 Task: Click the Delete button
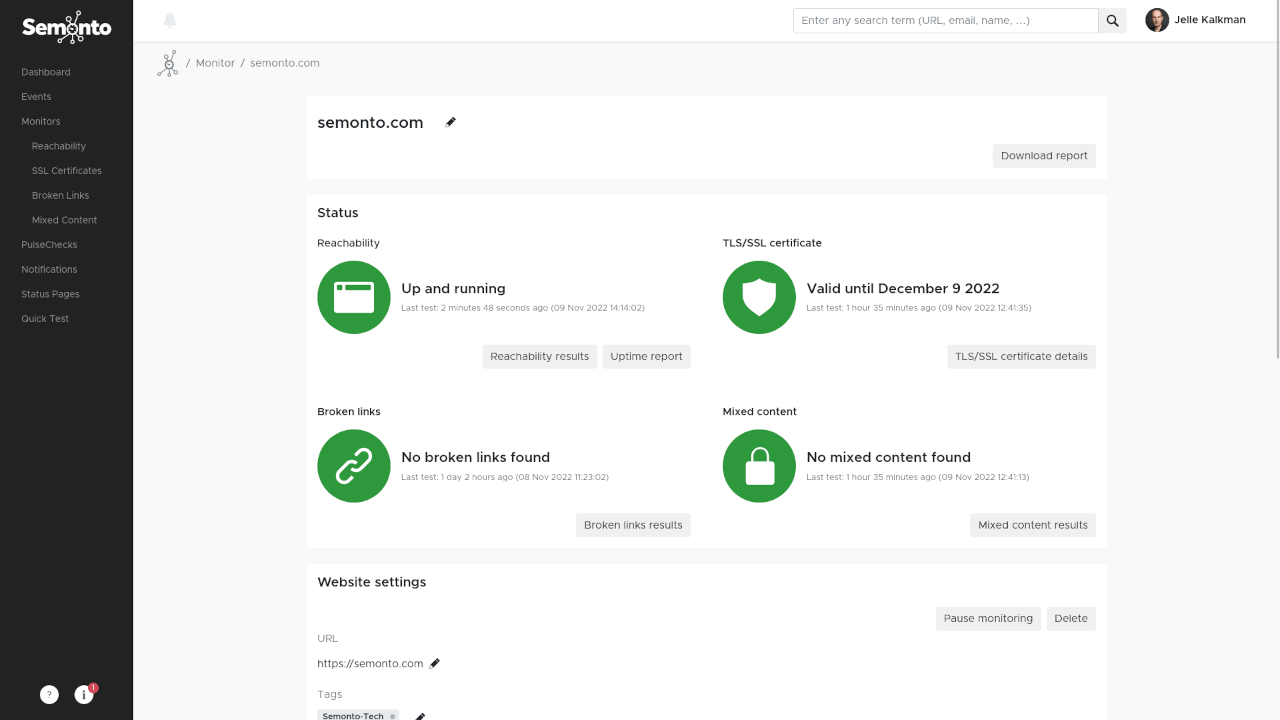click(1071, 619)
